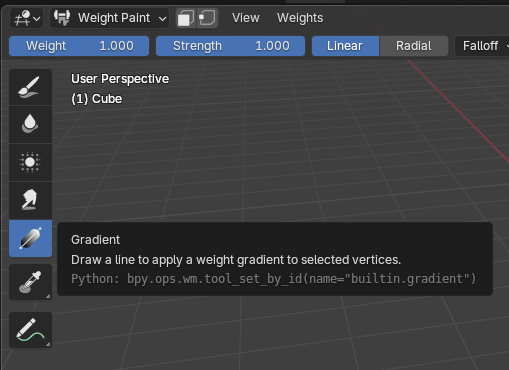Open the Weight Paint mode dropdown
Screen dimensions: 509x370
tap(109, 18)
